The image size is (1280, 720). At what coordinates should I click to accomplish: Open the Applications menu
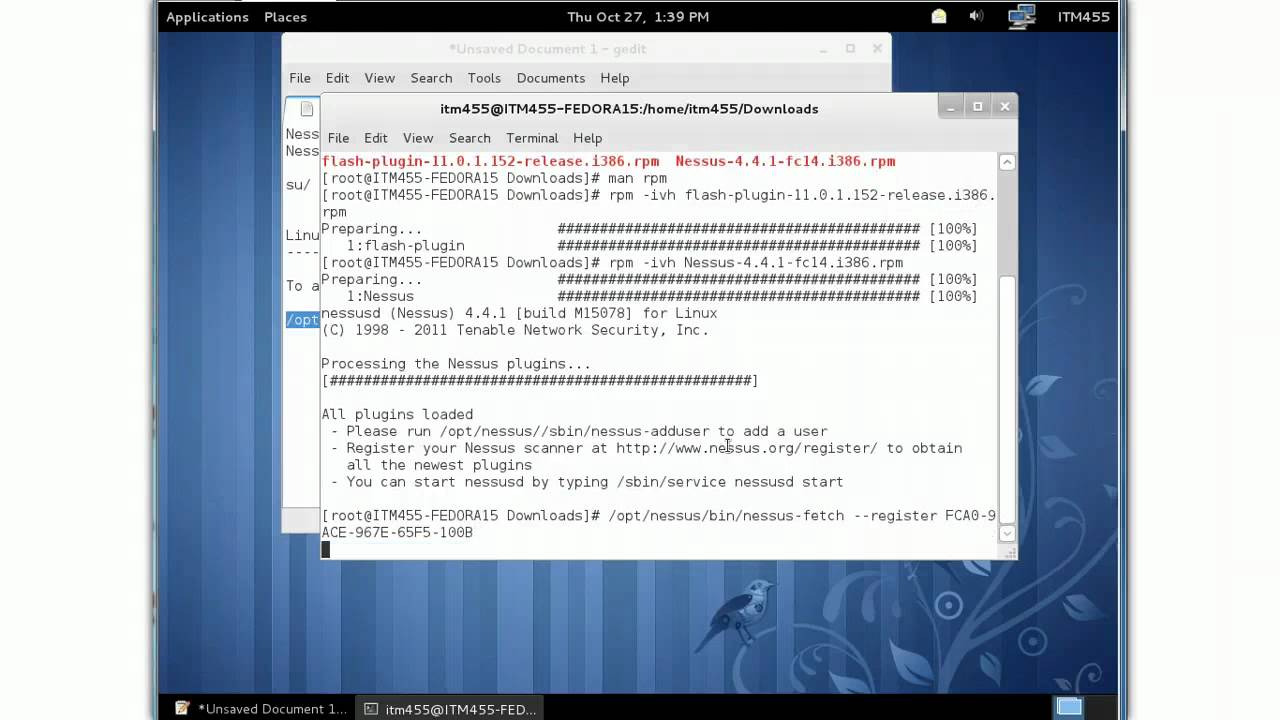coord(207,17)
